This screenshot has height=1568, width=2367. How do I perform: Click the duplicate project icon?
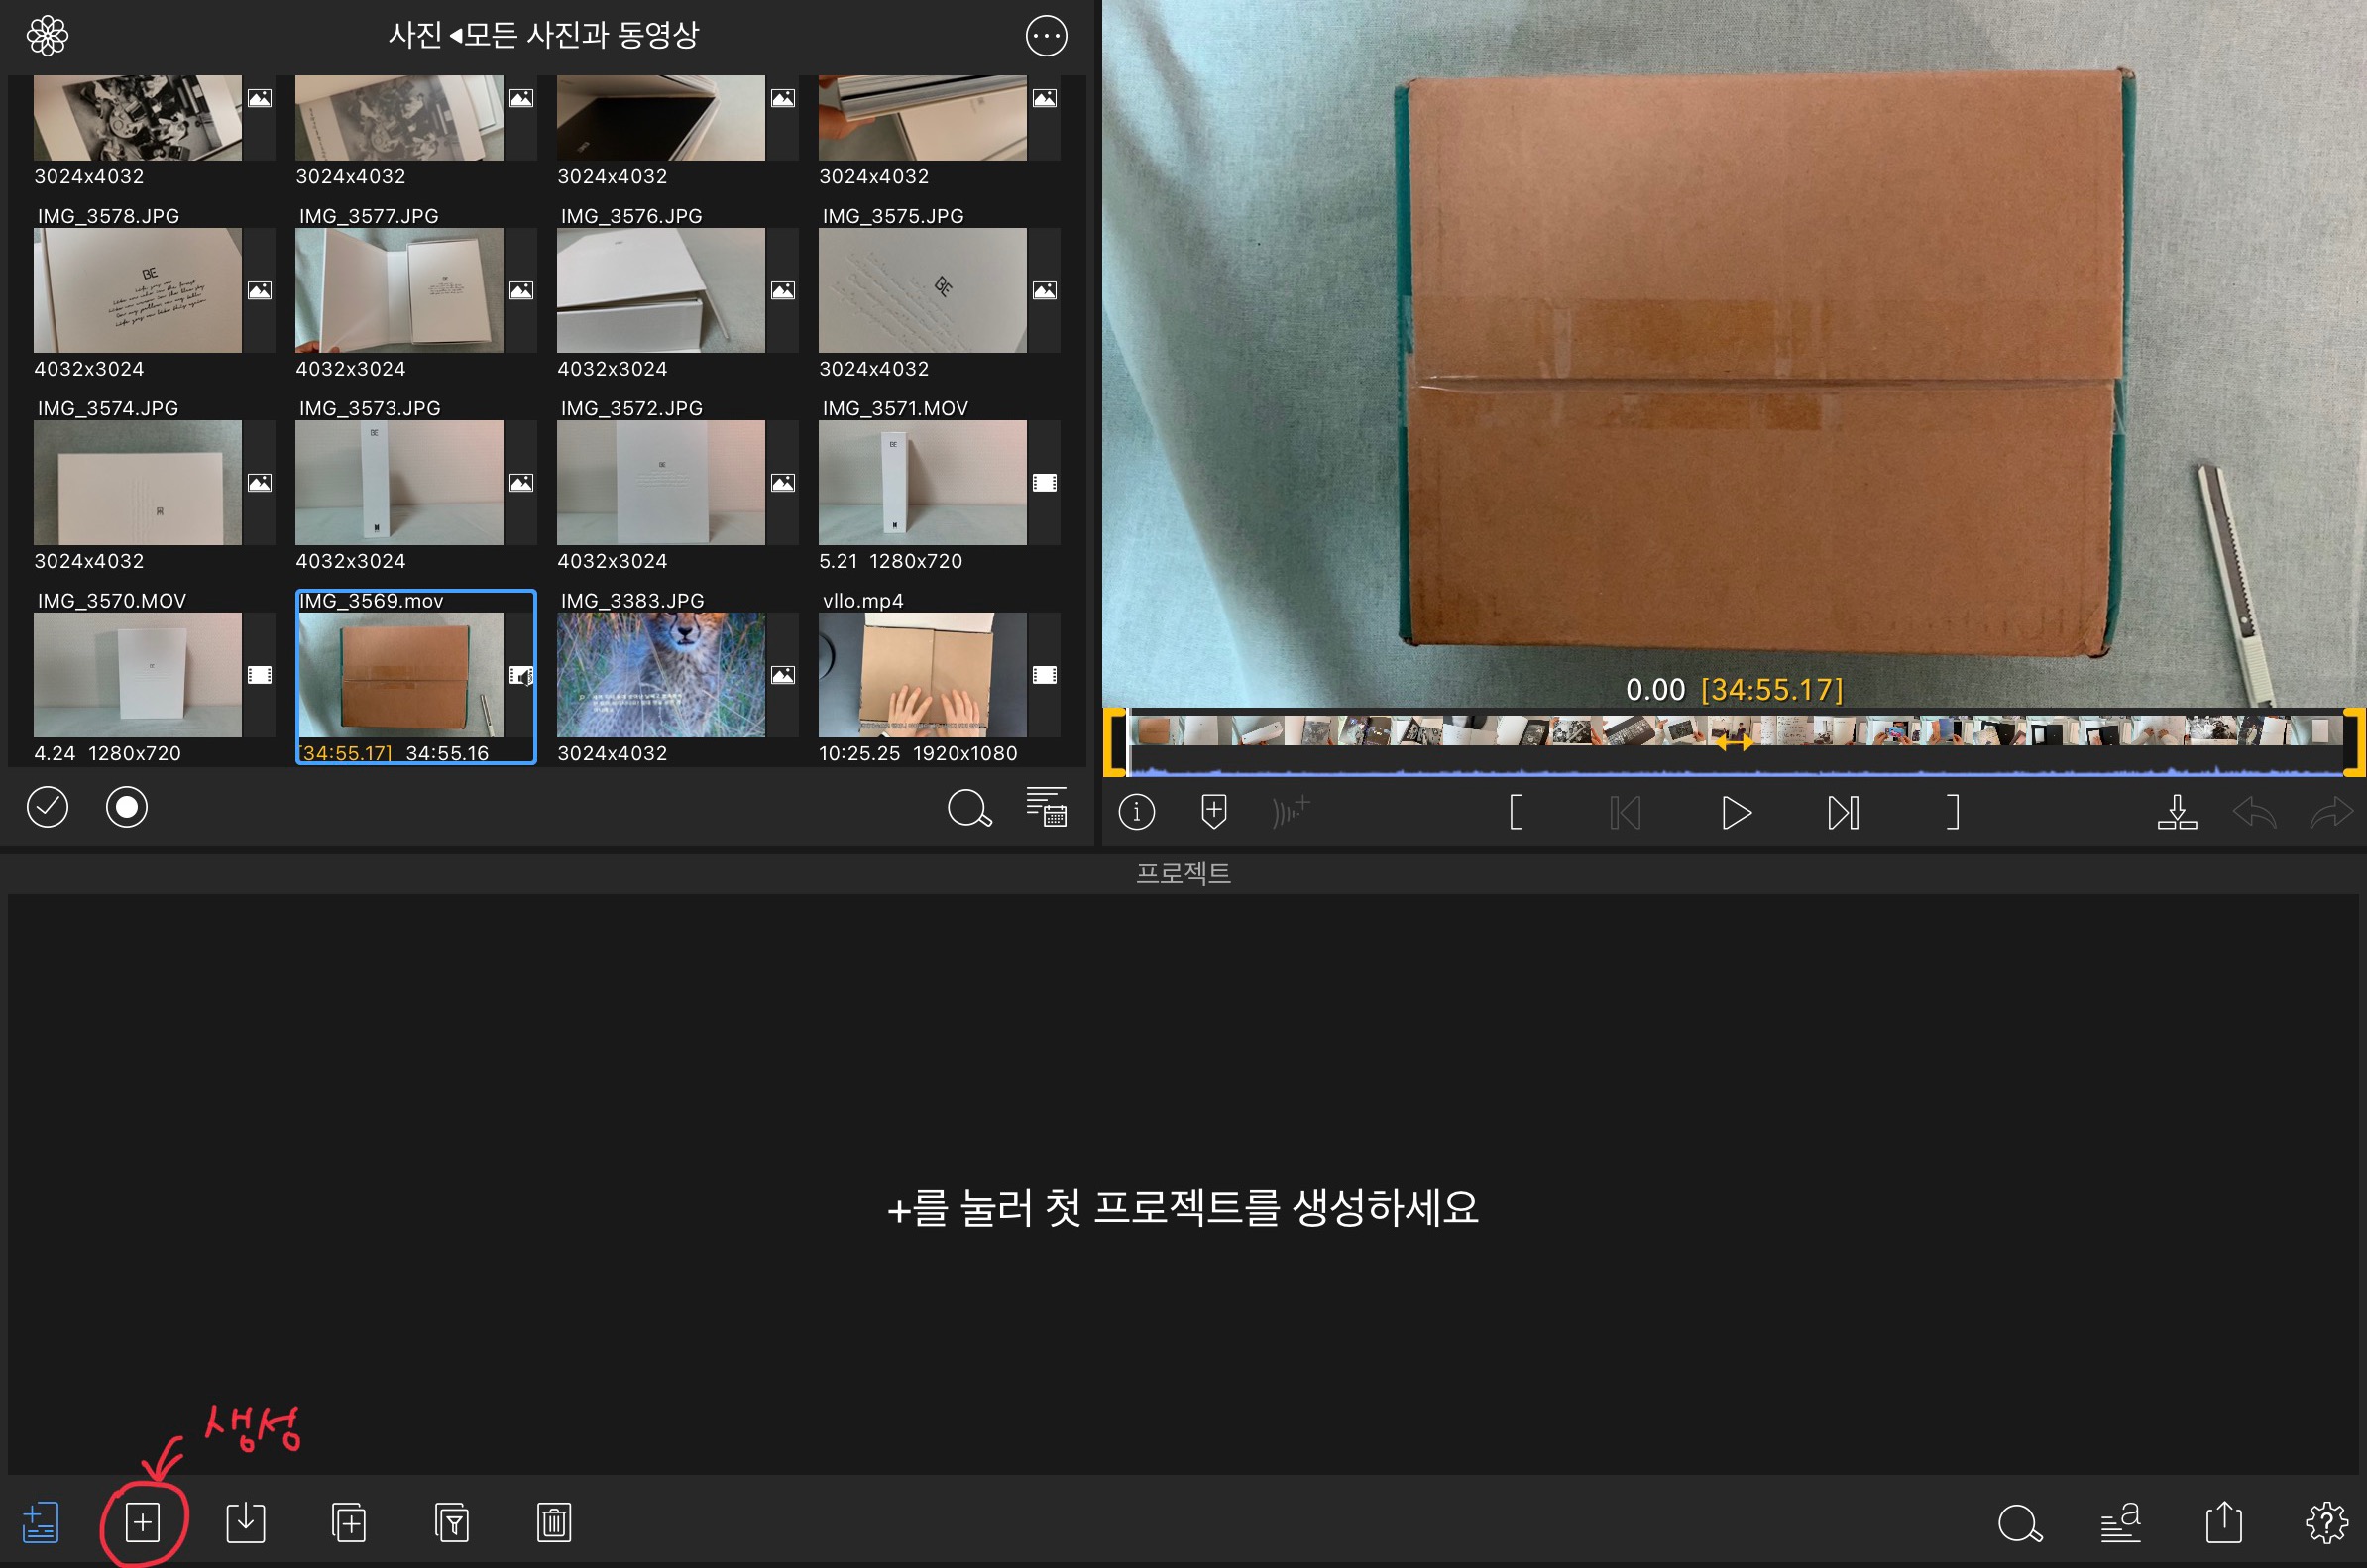click(x=348, y=1522)
